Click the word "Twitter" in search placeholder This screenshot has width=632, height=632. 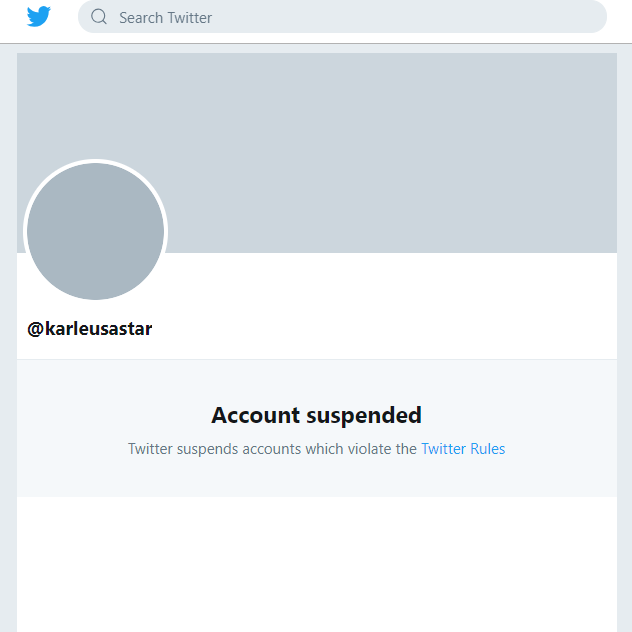[x=189, y=18]
